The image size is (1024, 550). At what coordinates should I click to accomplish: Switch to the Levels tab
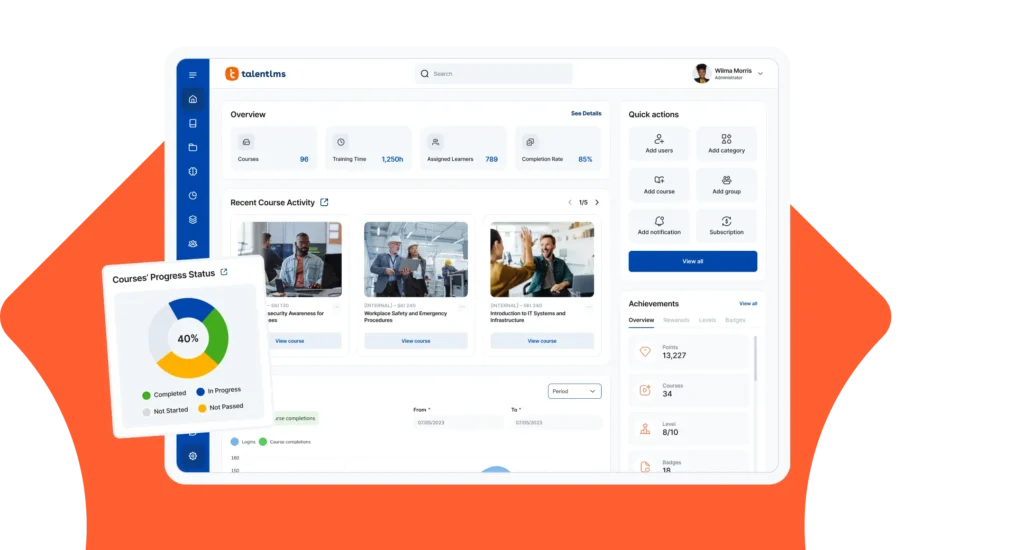[x=707, y=320]
